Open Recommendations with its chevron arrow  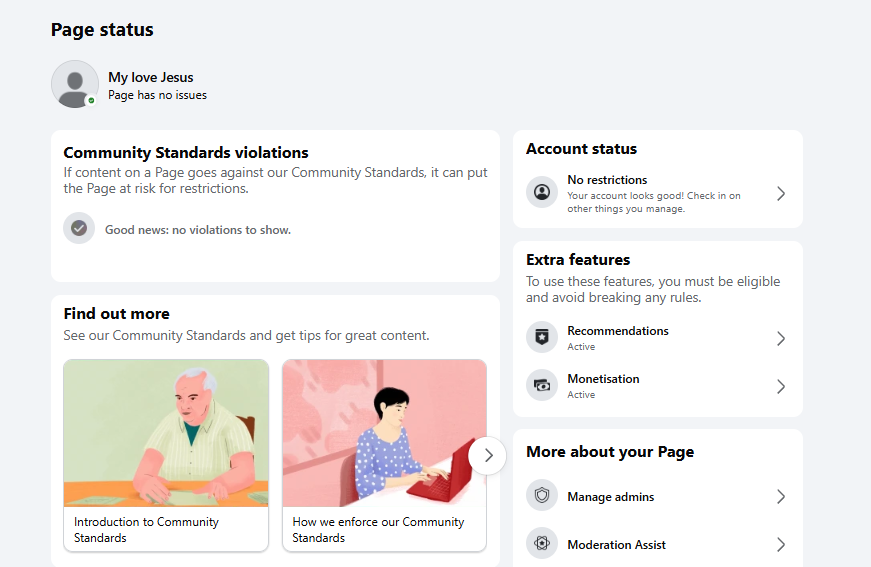780,338
